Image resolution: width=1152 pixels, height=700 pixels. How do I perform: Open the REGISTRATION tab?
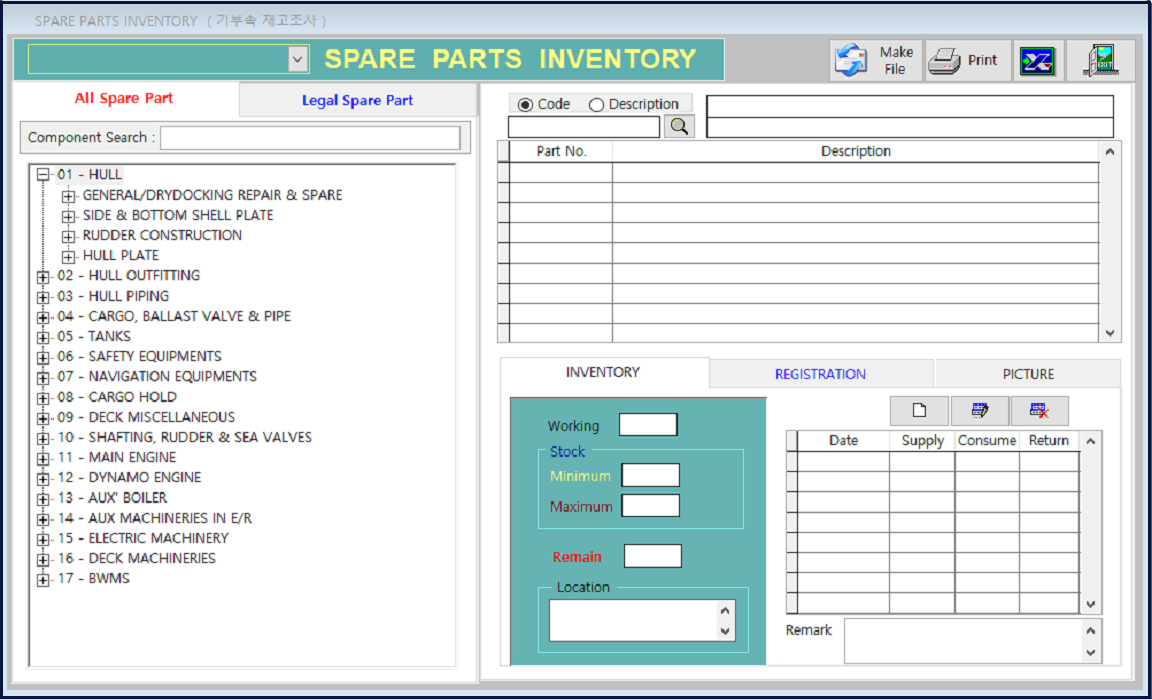coord(820,374)
